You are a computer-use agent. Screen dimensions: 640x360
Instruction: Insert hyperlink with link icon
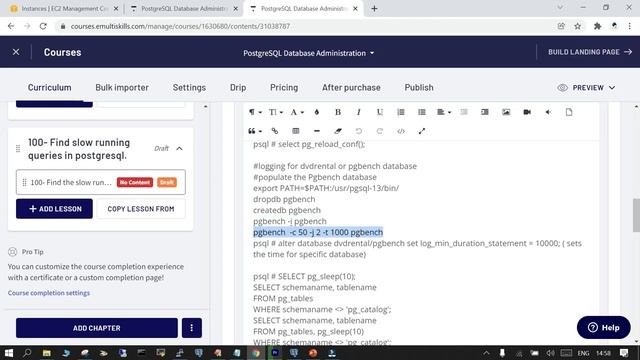click(275, 131)
